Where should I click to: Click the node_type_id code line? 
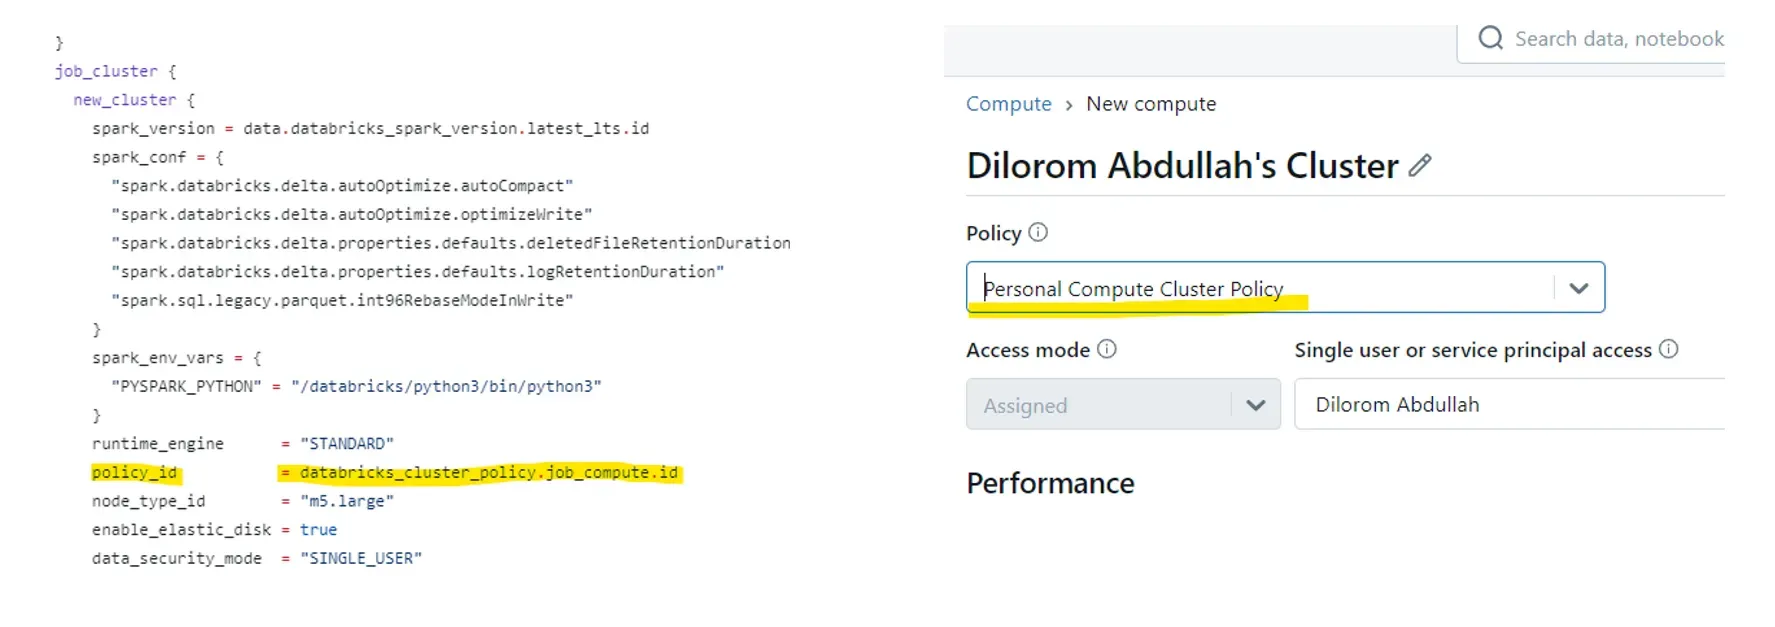[x=148, y=501]
